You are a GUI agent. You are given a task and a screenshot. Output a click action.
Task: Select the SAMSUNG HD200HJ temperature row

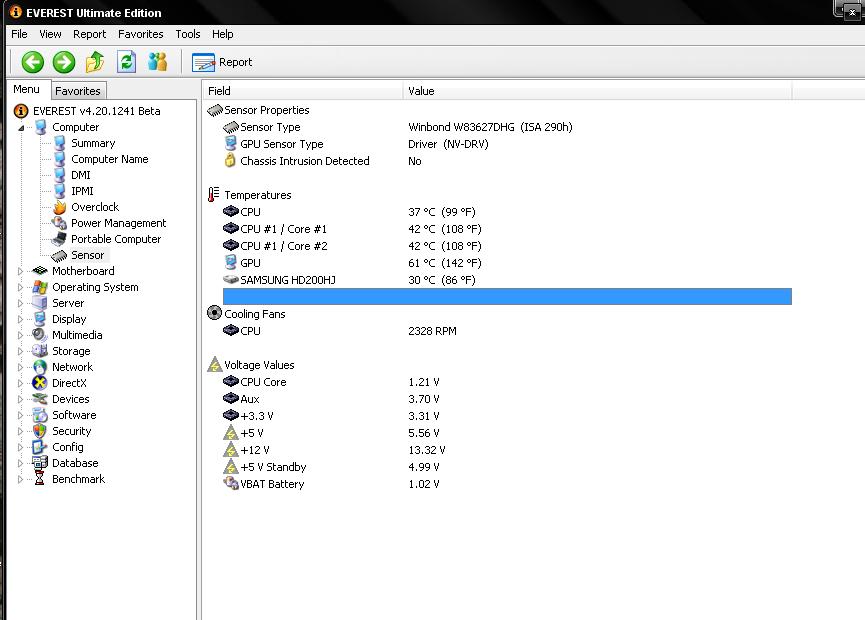point(507,280)
